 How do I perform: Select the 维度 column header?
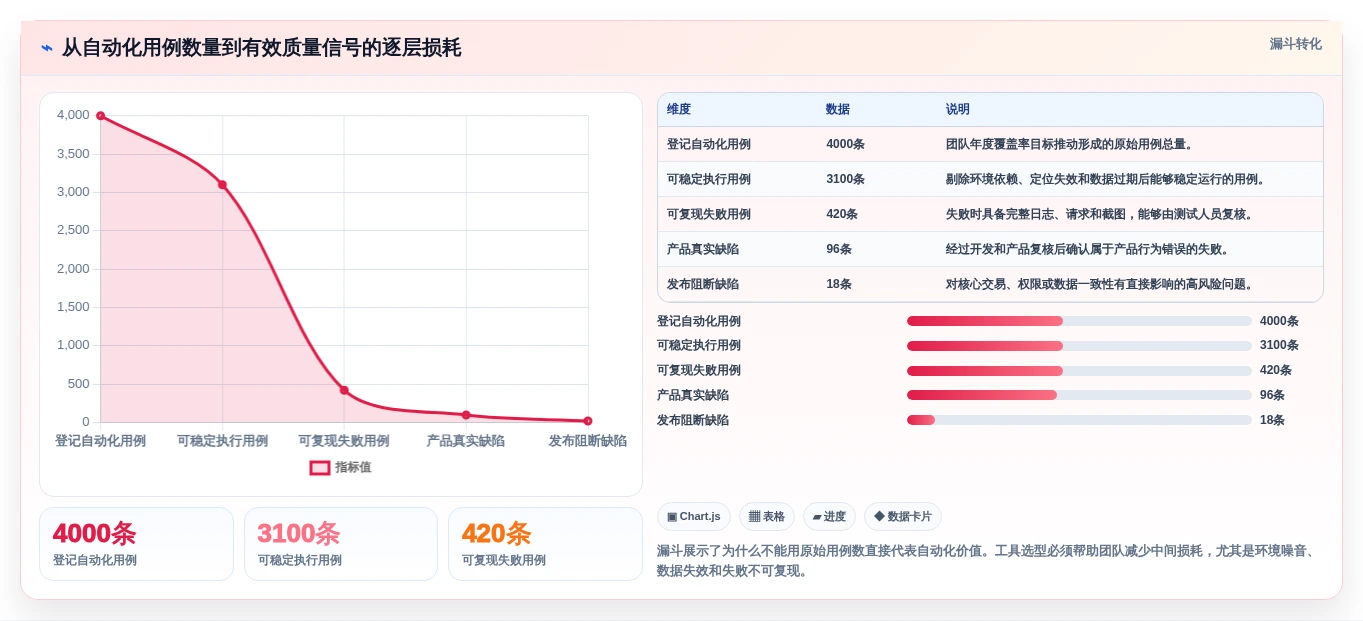pyautogui.click(x=679, y=109)
